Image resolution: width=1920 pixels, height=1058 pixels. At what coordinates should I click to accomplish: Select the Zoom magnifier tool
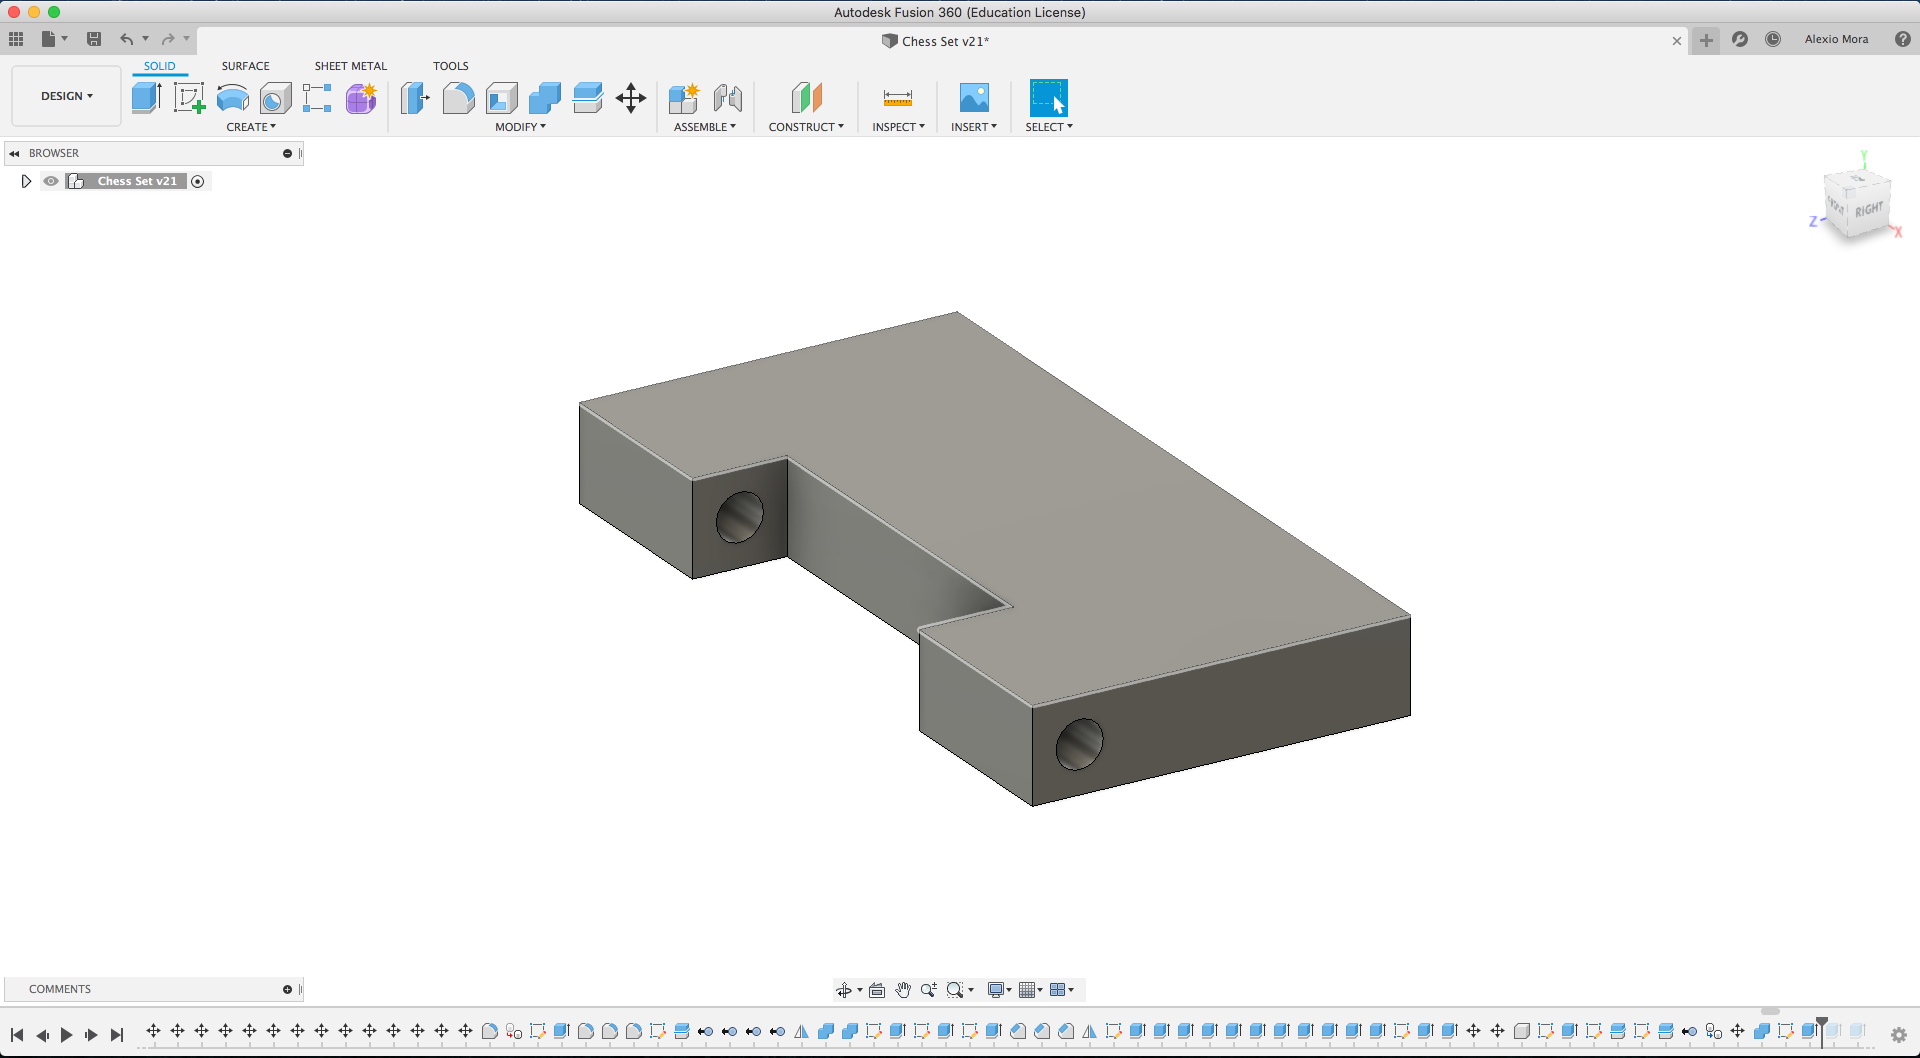[x=929, y=990]
